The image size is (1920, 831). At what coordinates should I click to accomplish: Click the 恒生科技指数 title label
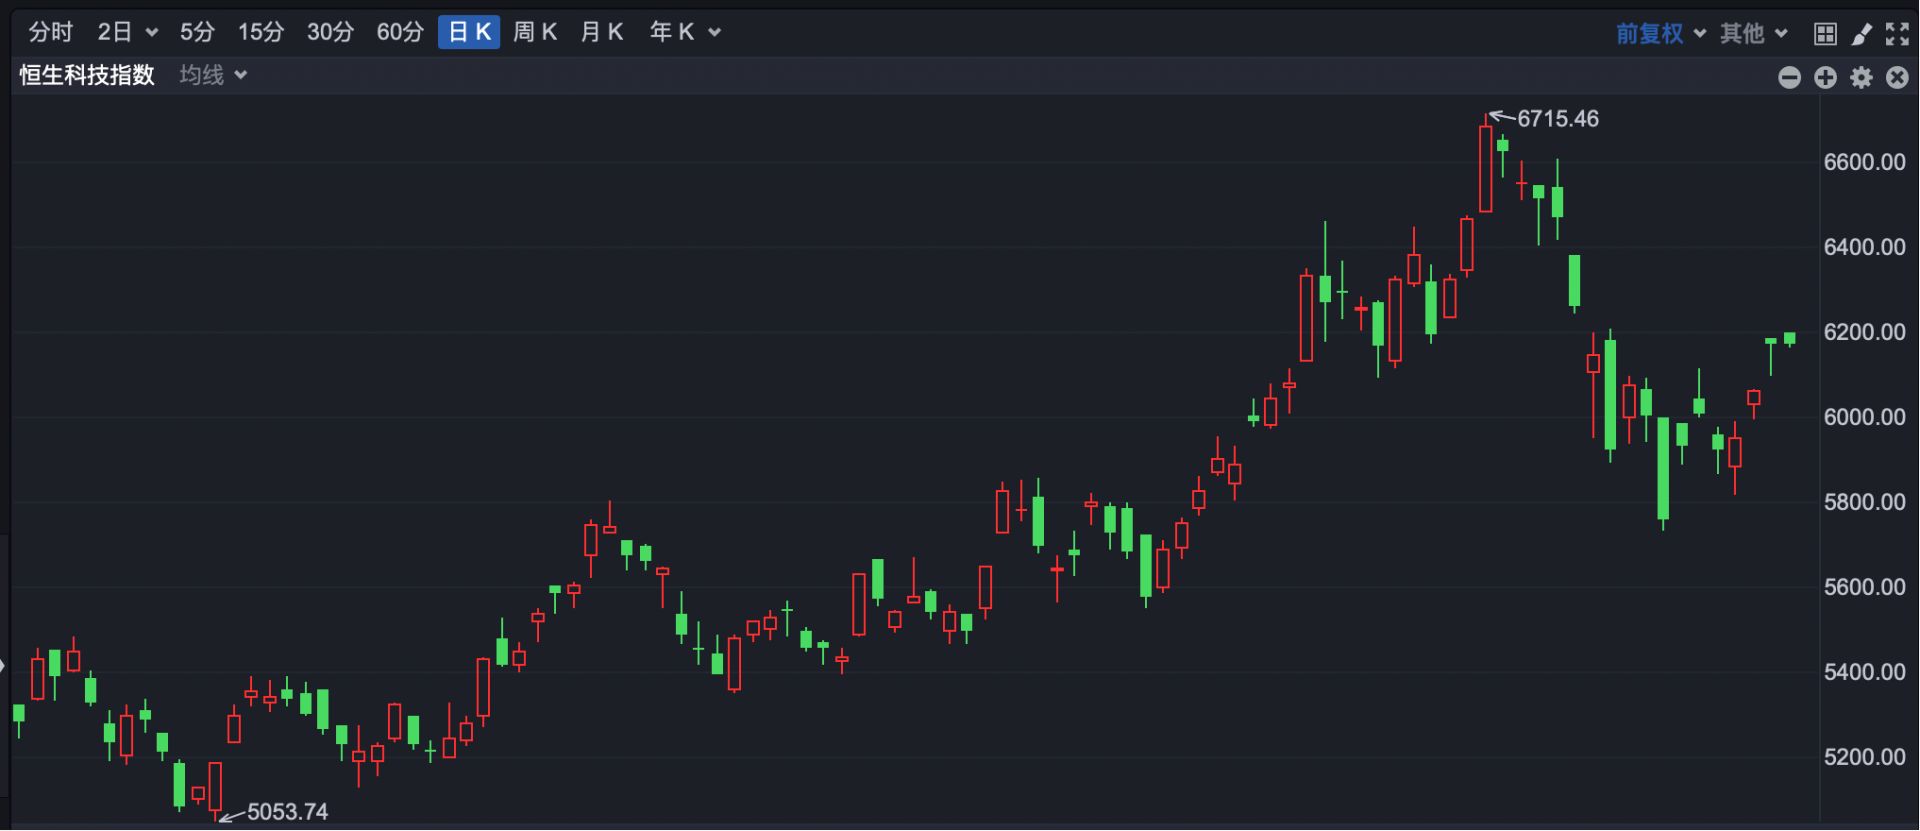coord(87,75)
